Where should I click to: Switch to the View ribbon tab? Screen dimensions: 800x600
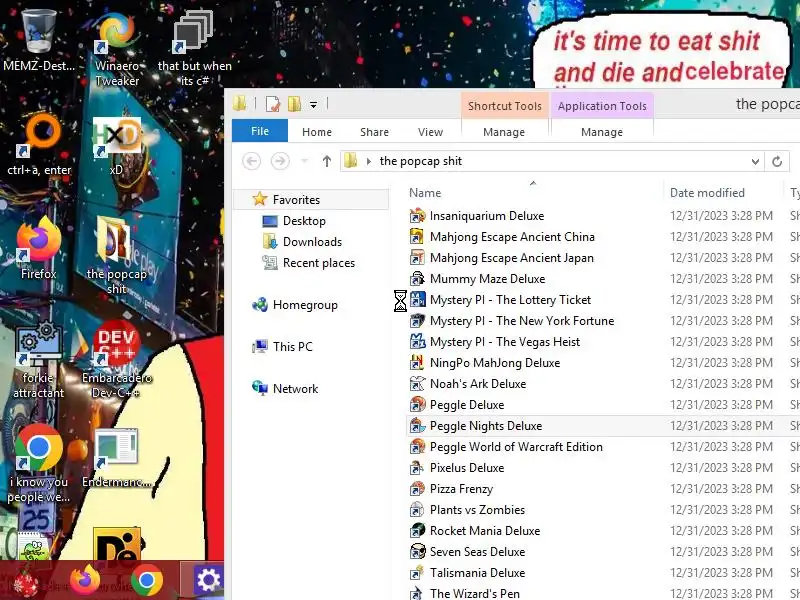[x=430, y=132]
